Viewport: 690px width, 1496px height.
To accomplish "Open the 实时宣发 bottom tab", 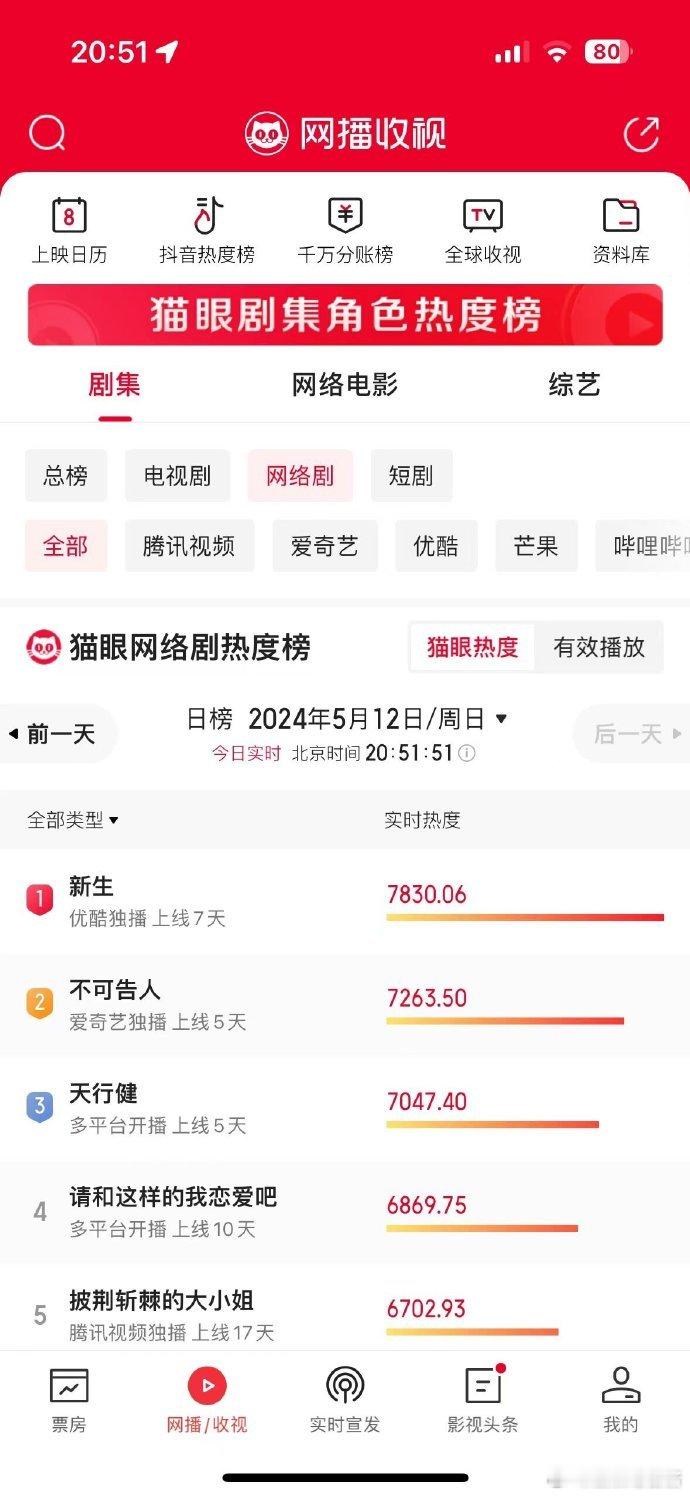I will (x=345, y=1400).
